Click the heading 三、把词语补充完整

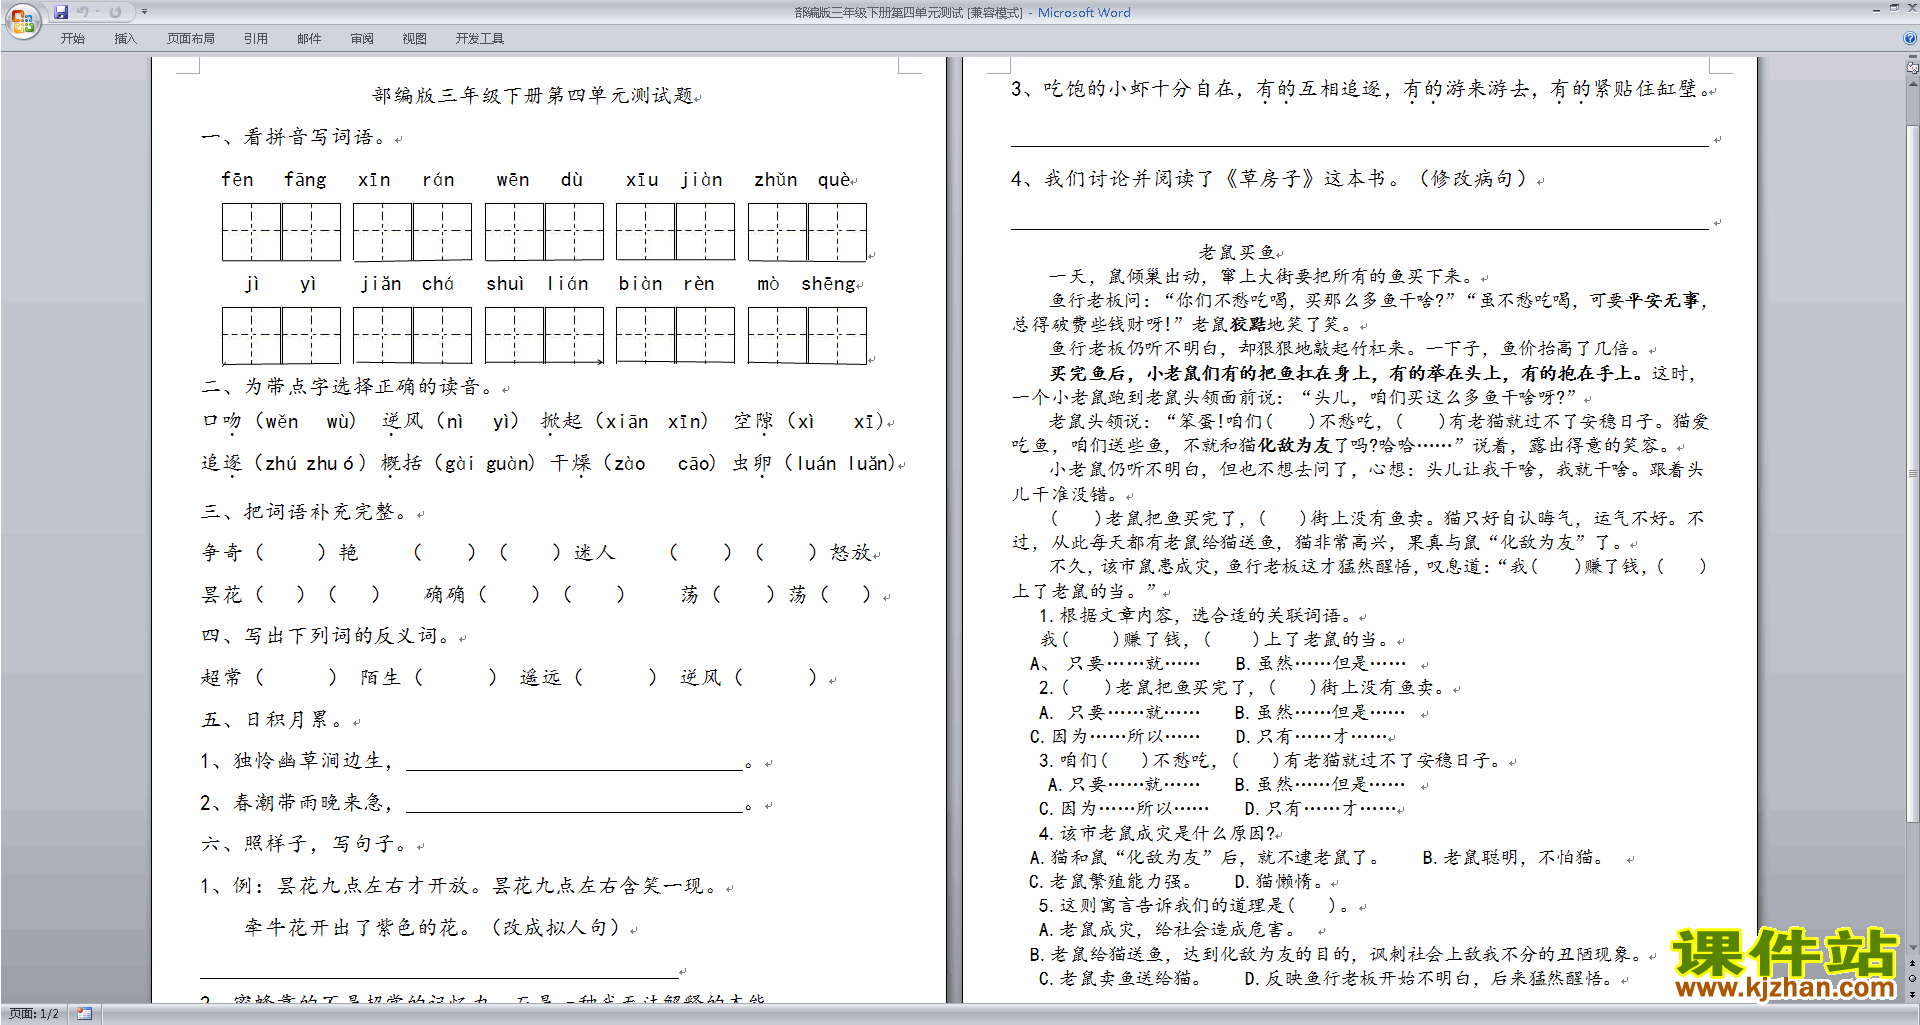pyautogui.click(x=305, y=512)
